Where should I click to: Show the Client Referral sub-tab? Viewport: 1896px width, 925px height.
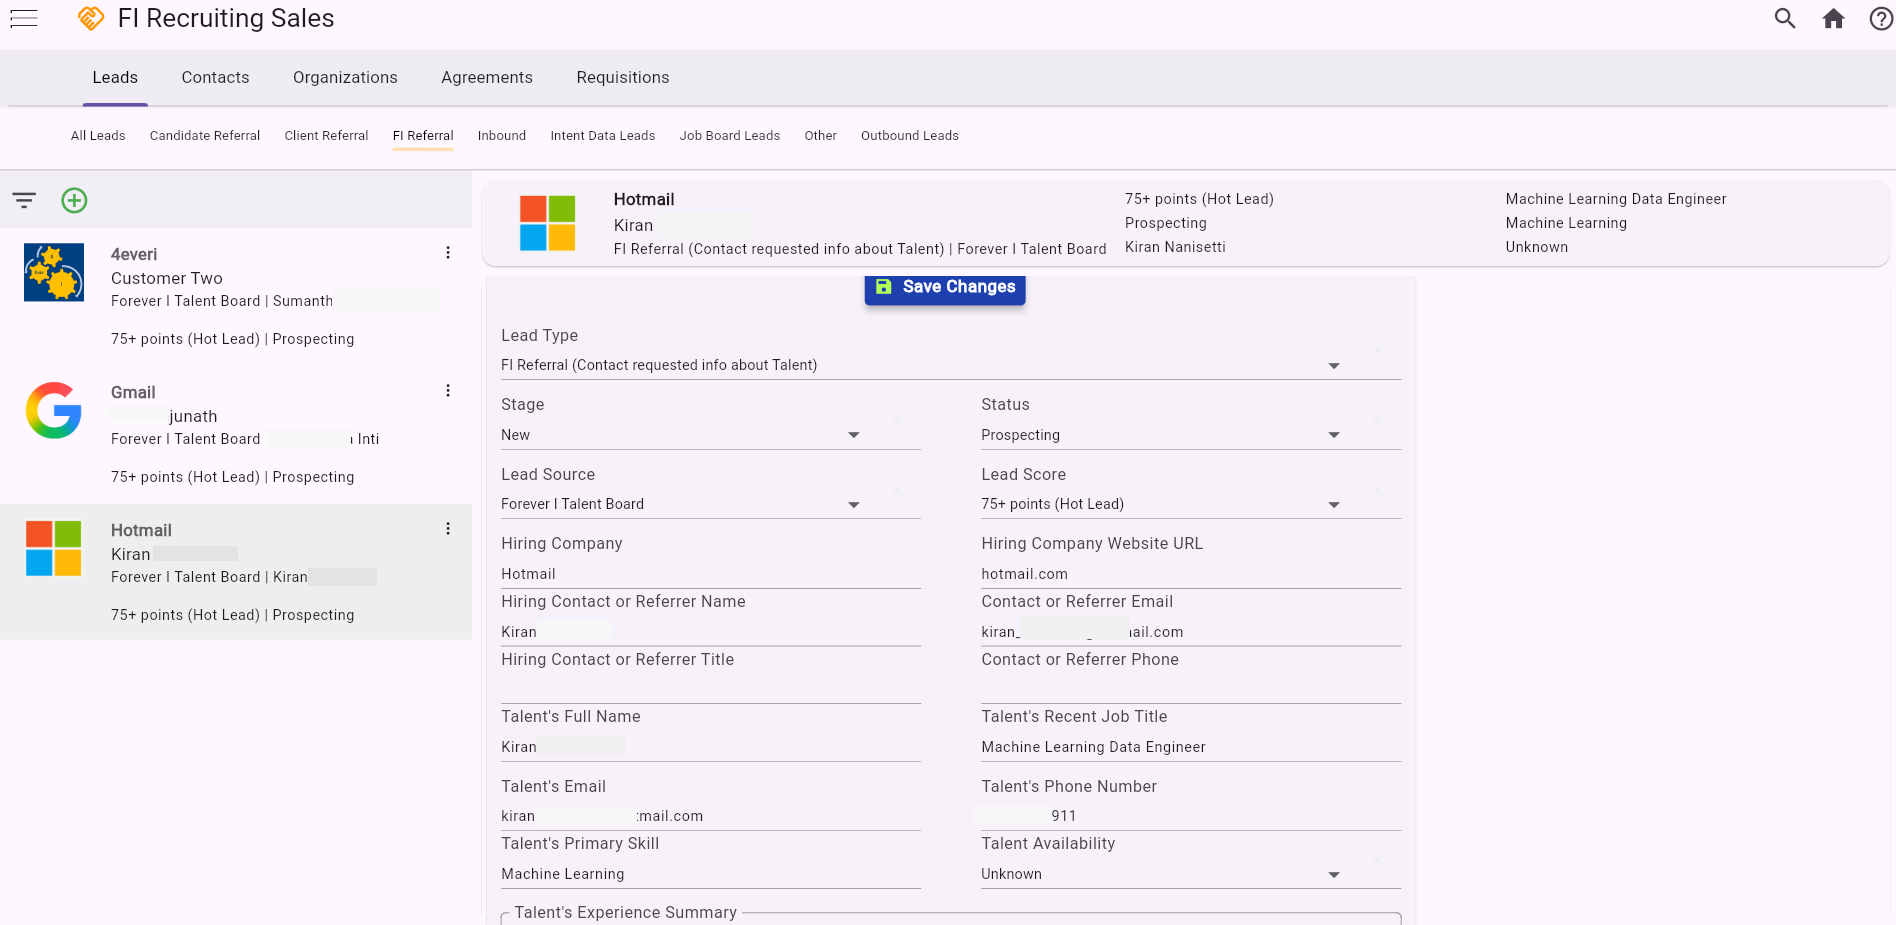326,136
